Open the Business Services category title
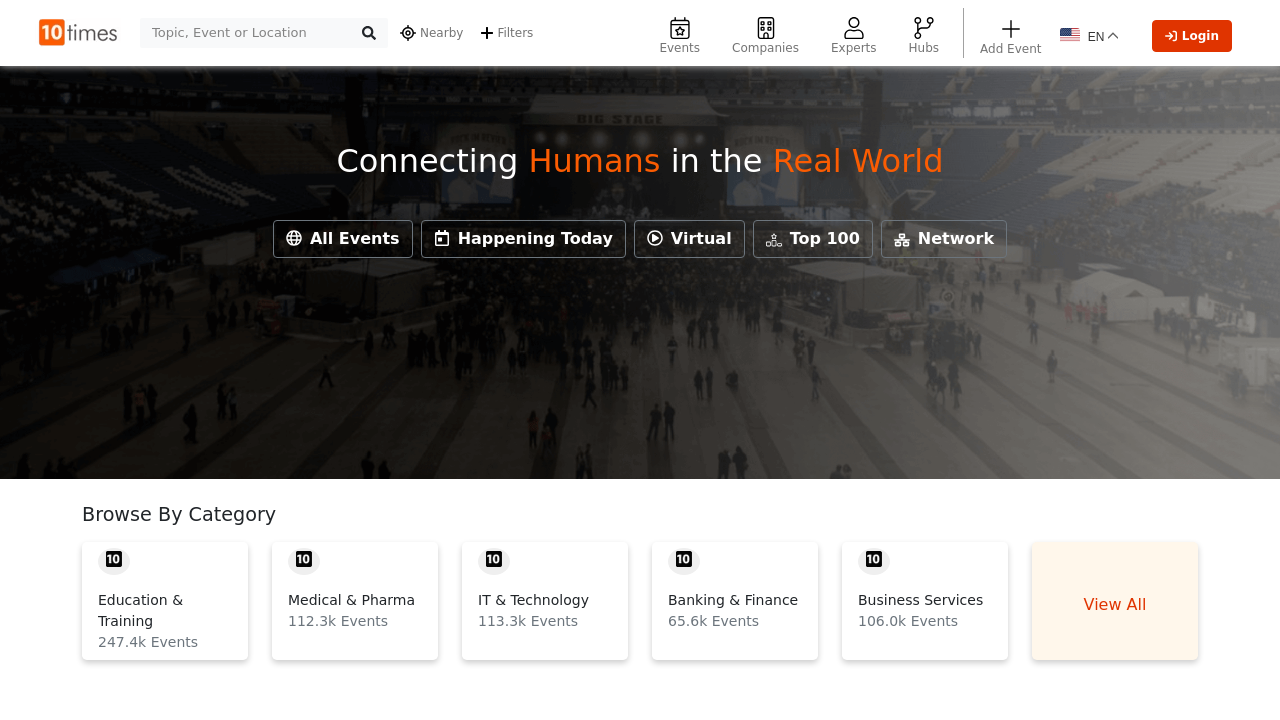 [920, 600]
